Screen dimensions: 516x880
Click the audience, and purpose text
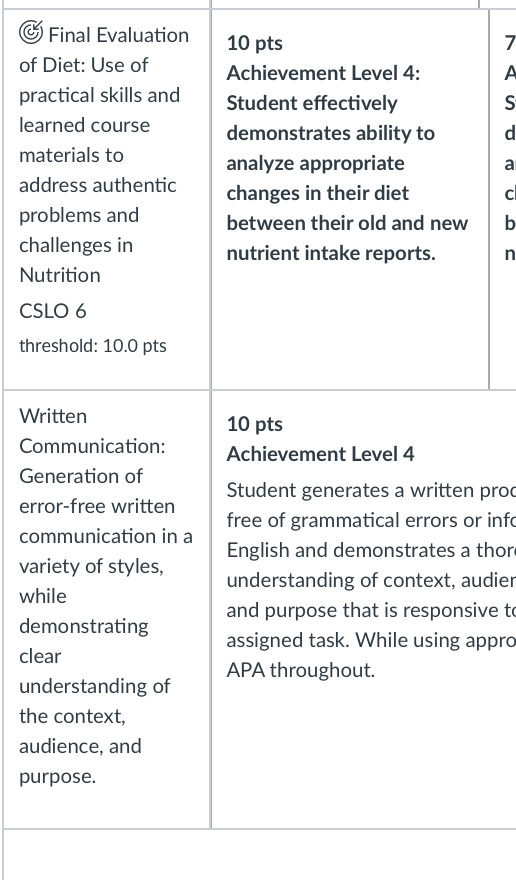coord(80,761)
